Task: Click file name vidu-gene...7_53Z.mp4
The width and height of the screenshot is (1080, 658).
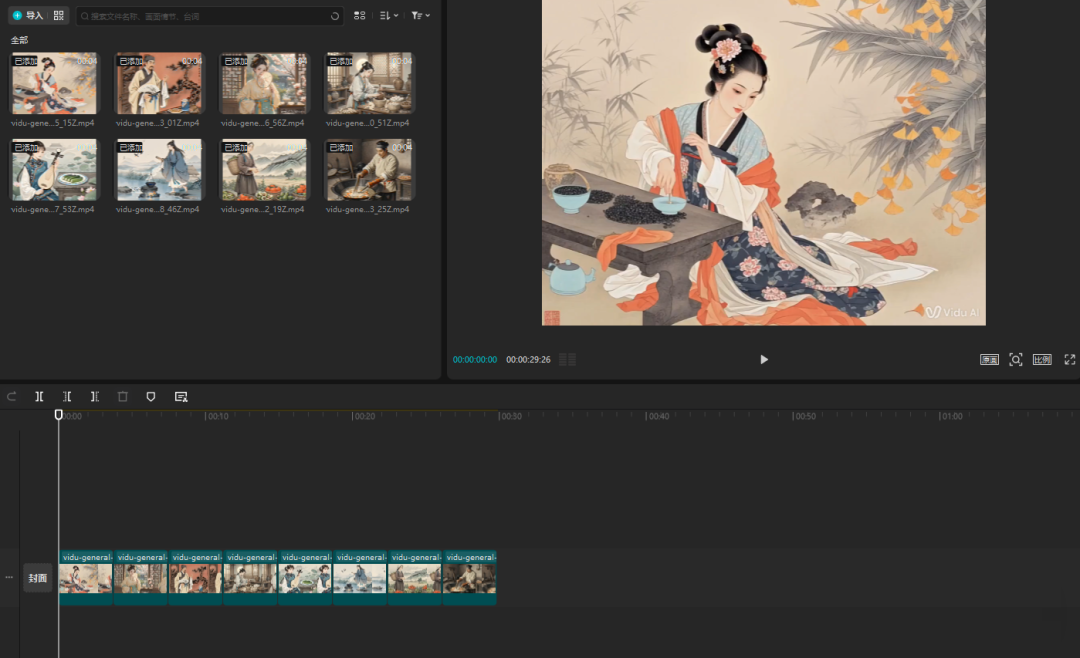Action: click(x=53, y=209)
